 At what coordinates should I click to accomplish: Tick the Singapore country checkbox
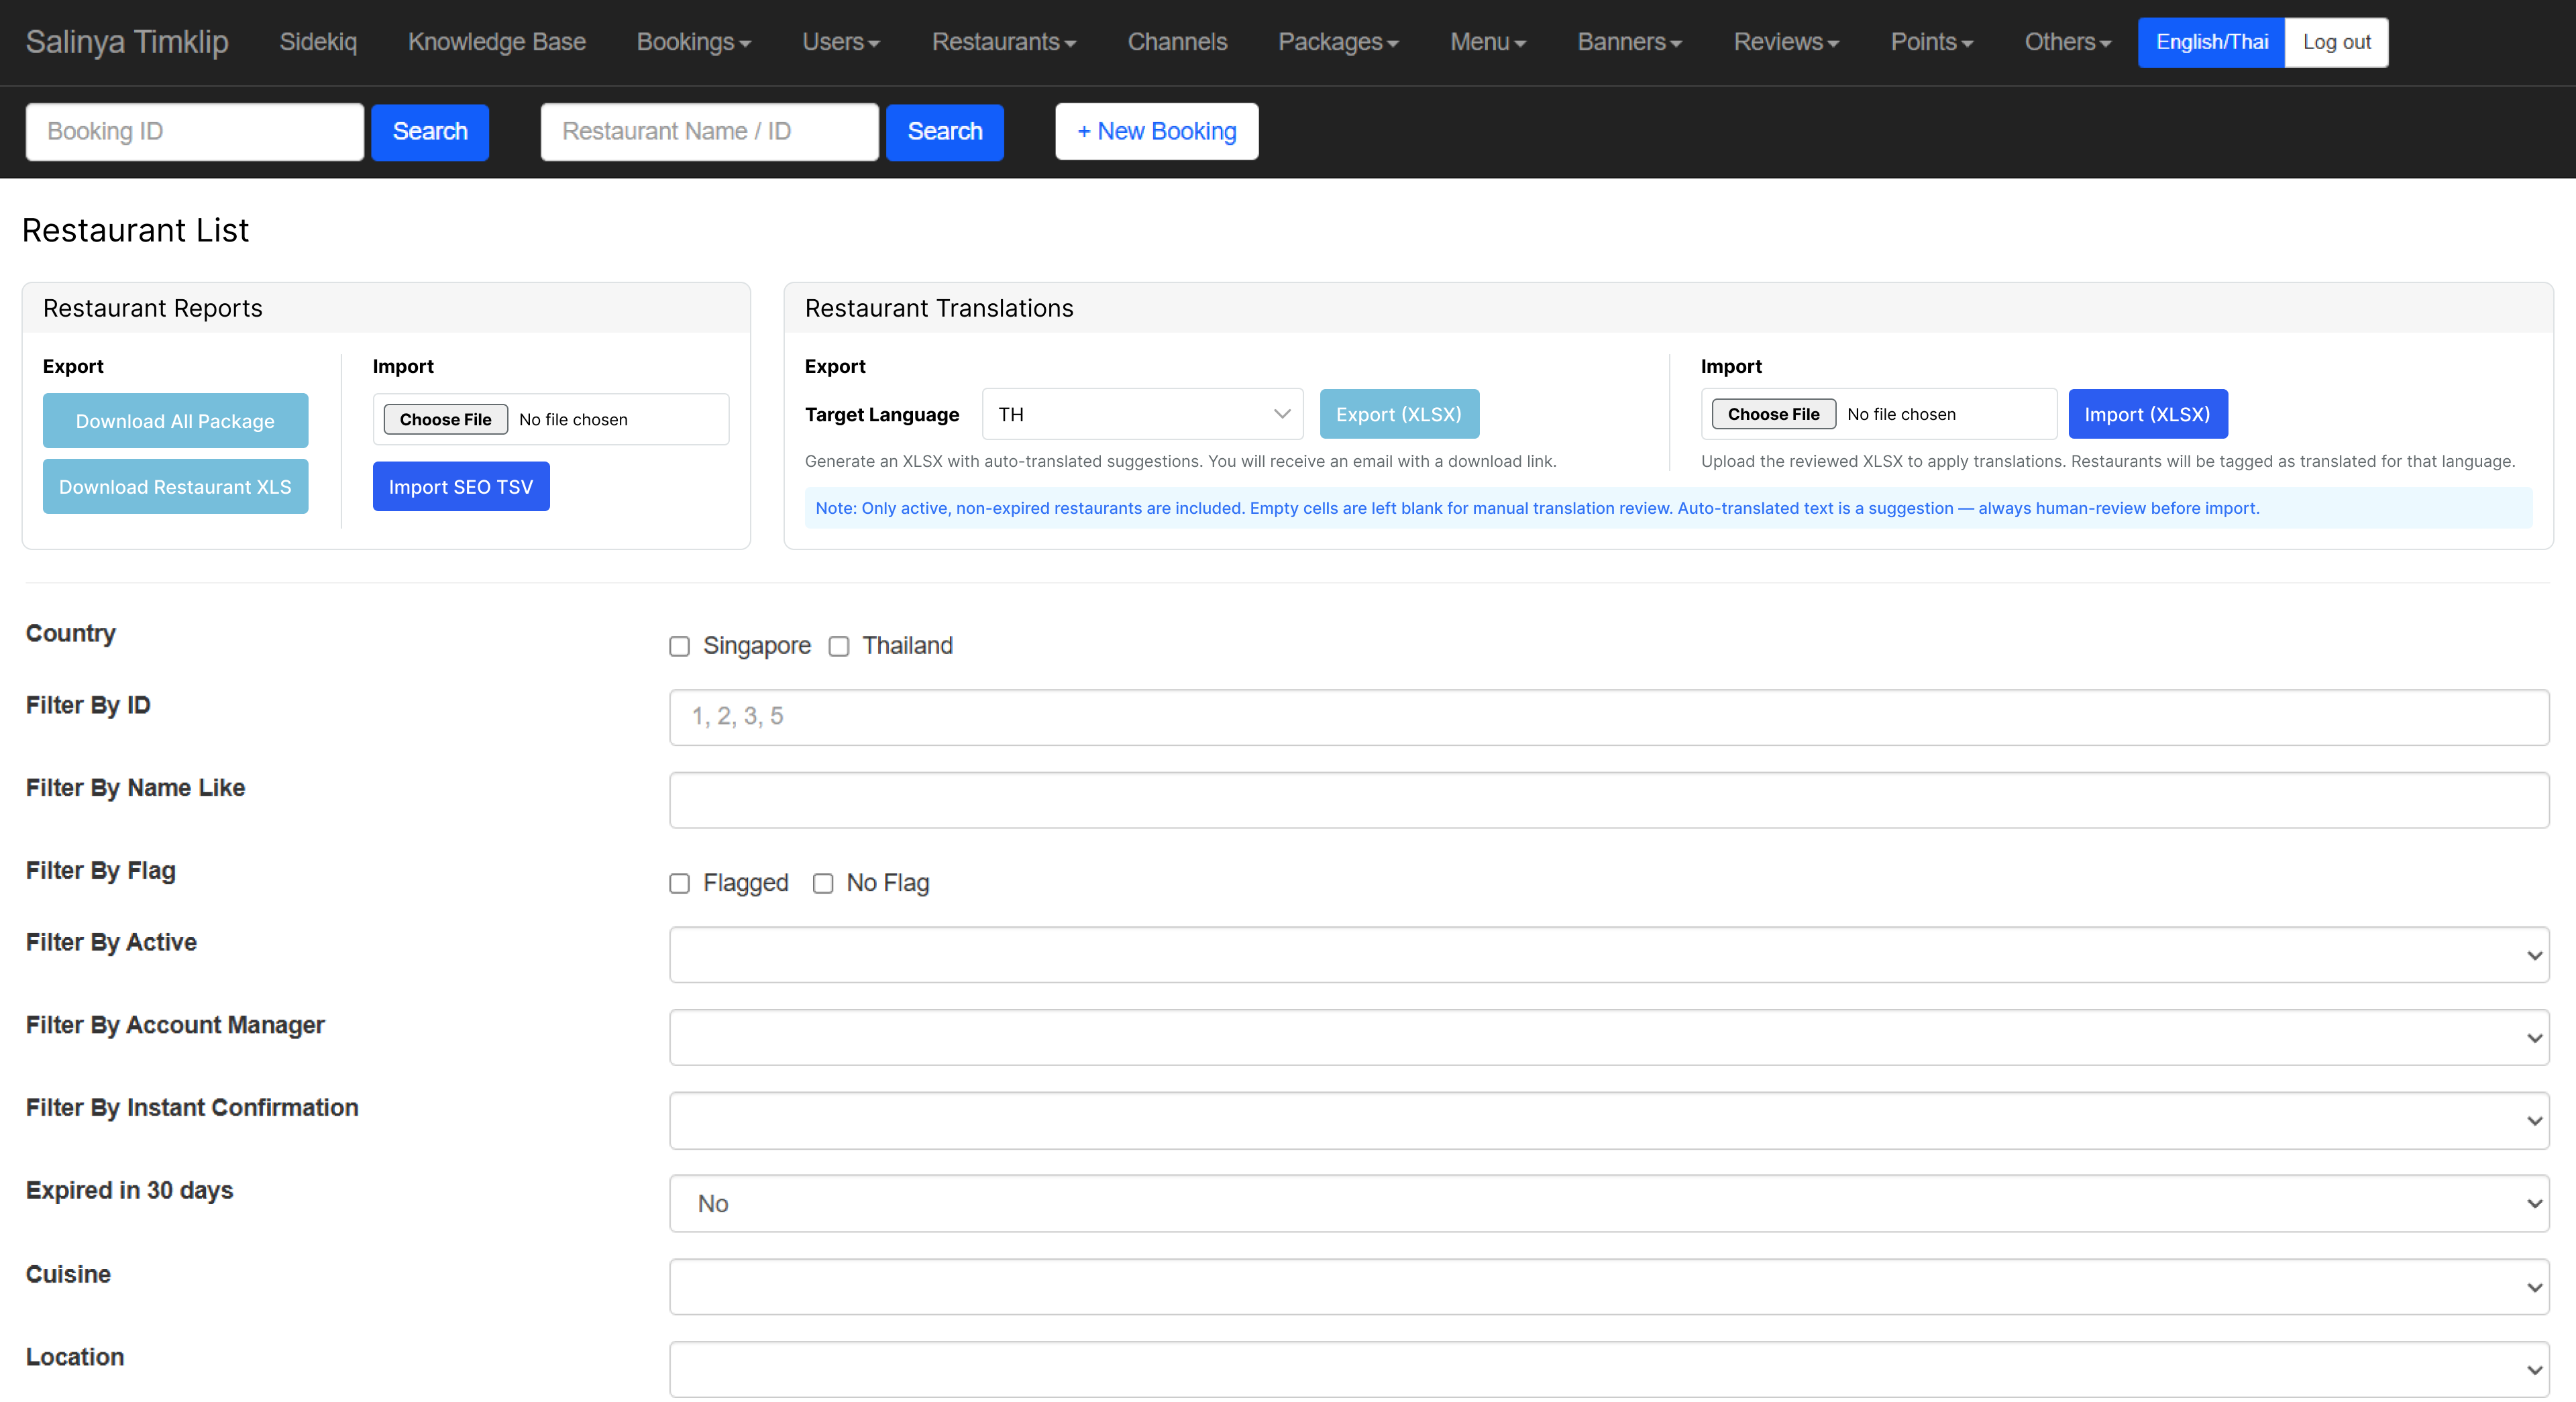click(x=679, y=646)
